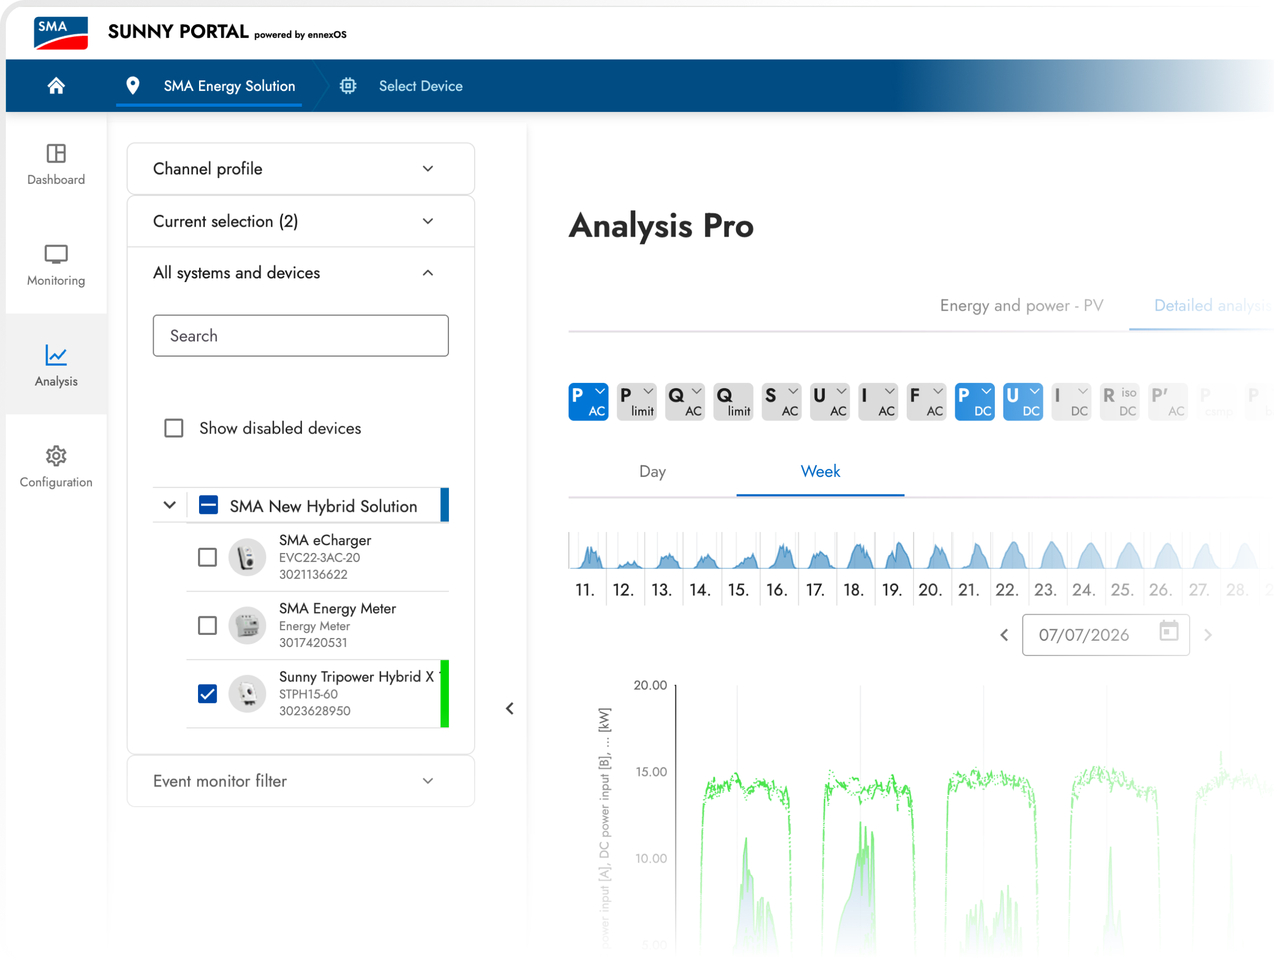Open the calendar date picker icon
This screenshot has height=964, width=1280.
[x=1169, y=632]
